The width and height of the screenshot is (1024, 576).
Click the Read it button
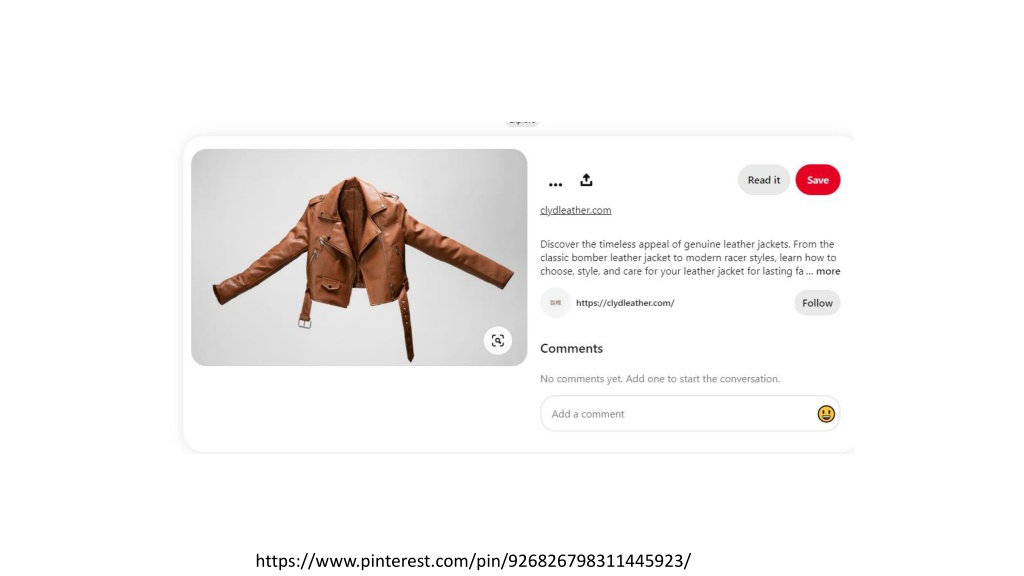pos(763,180)
